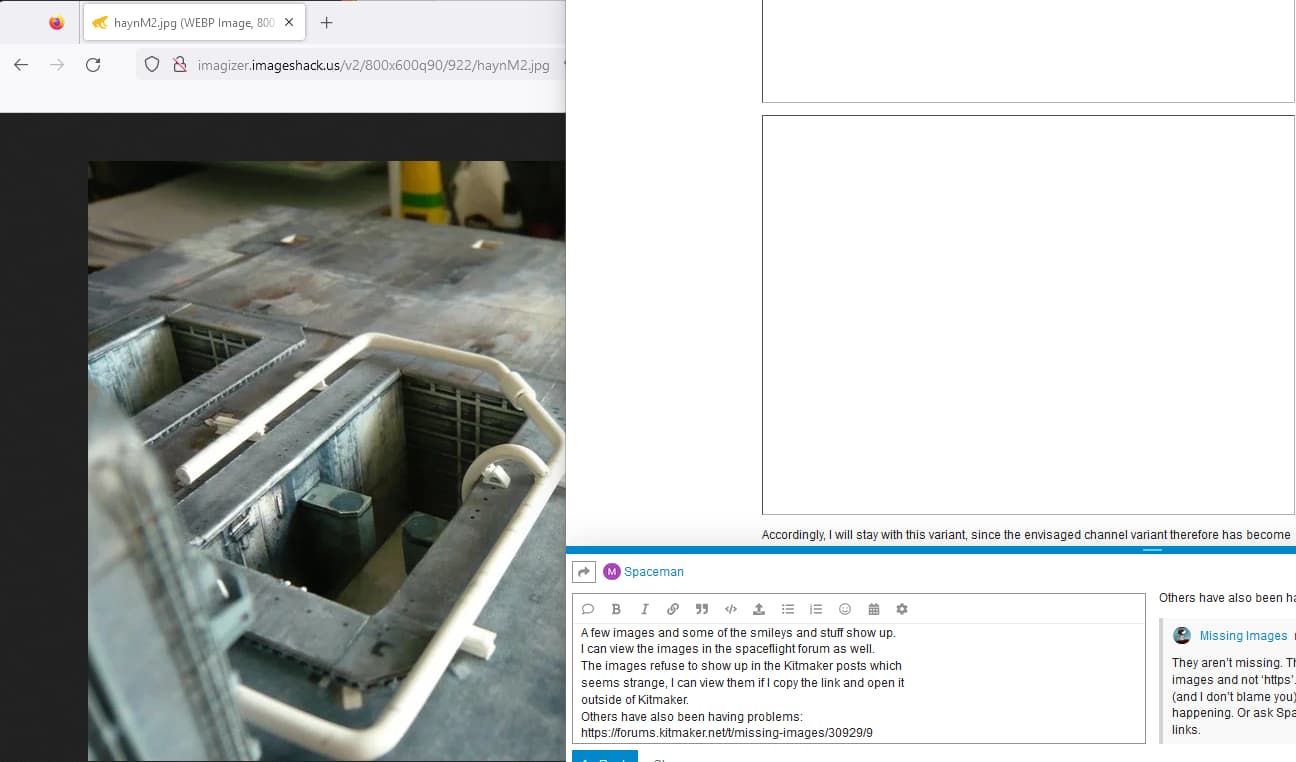Open the Missing Images quoted topic link
Viewport: 1296px width, 762px height.
[1243, 636]
